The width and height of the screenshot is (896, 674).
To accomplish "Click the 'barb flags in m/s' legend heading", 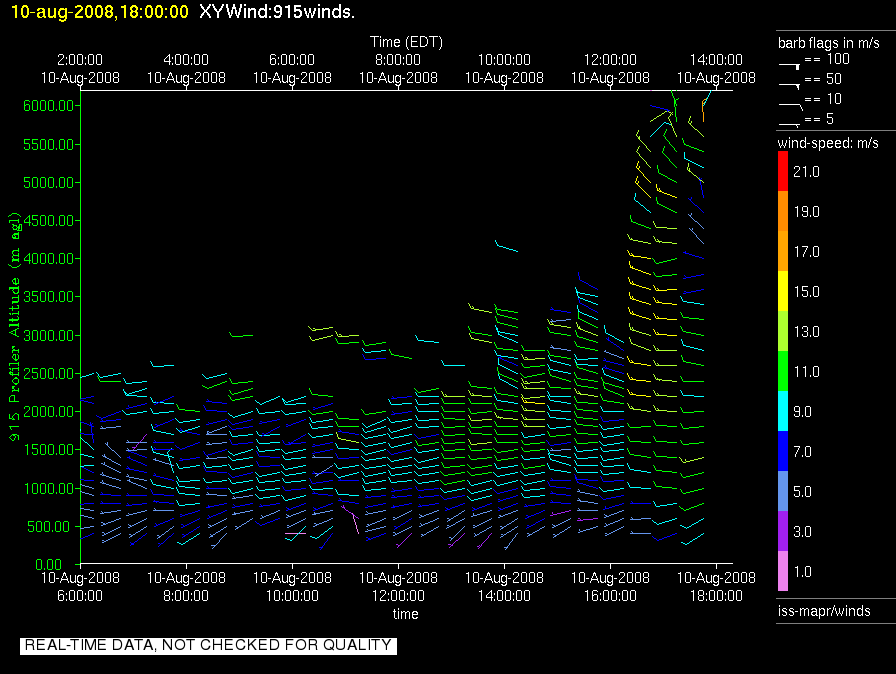I will 829,43.
